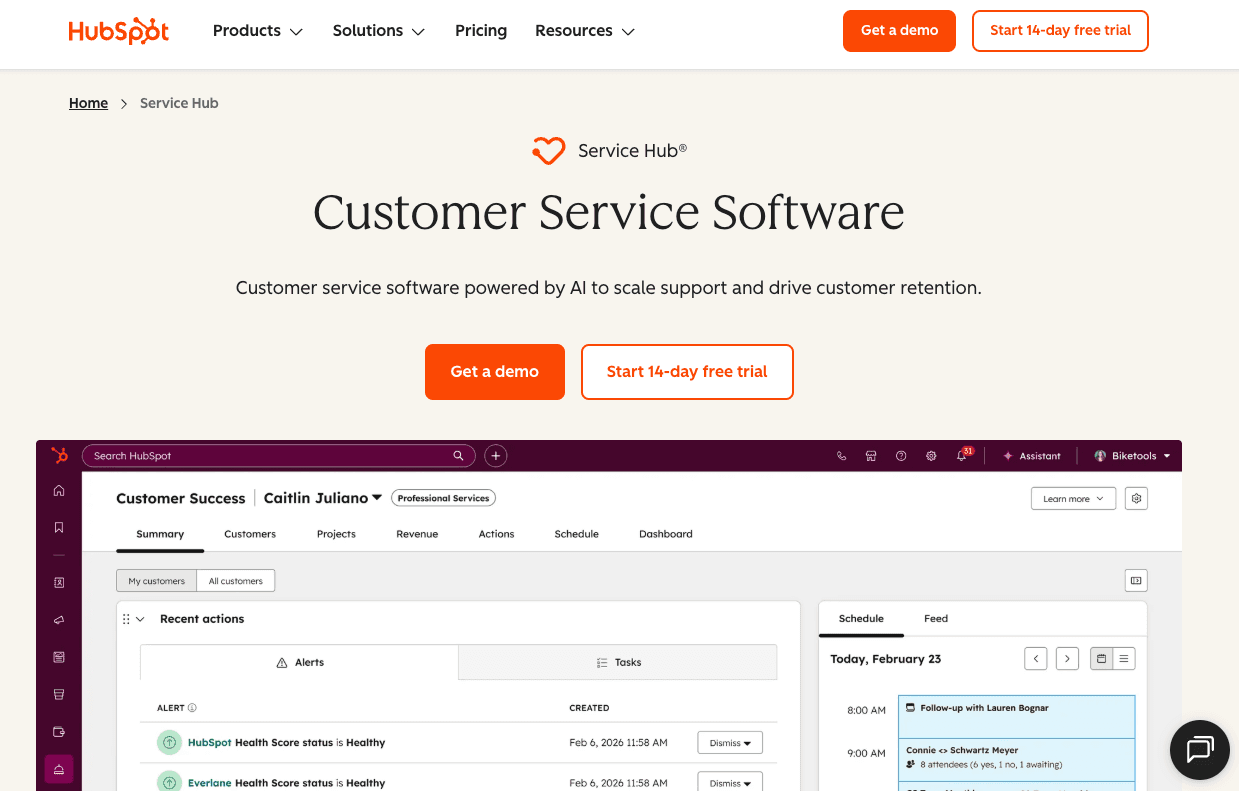Click Get a demo in the header
The width and height of the screenshot is (1239, 791).
point(899,31)
